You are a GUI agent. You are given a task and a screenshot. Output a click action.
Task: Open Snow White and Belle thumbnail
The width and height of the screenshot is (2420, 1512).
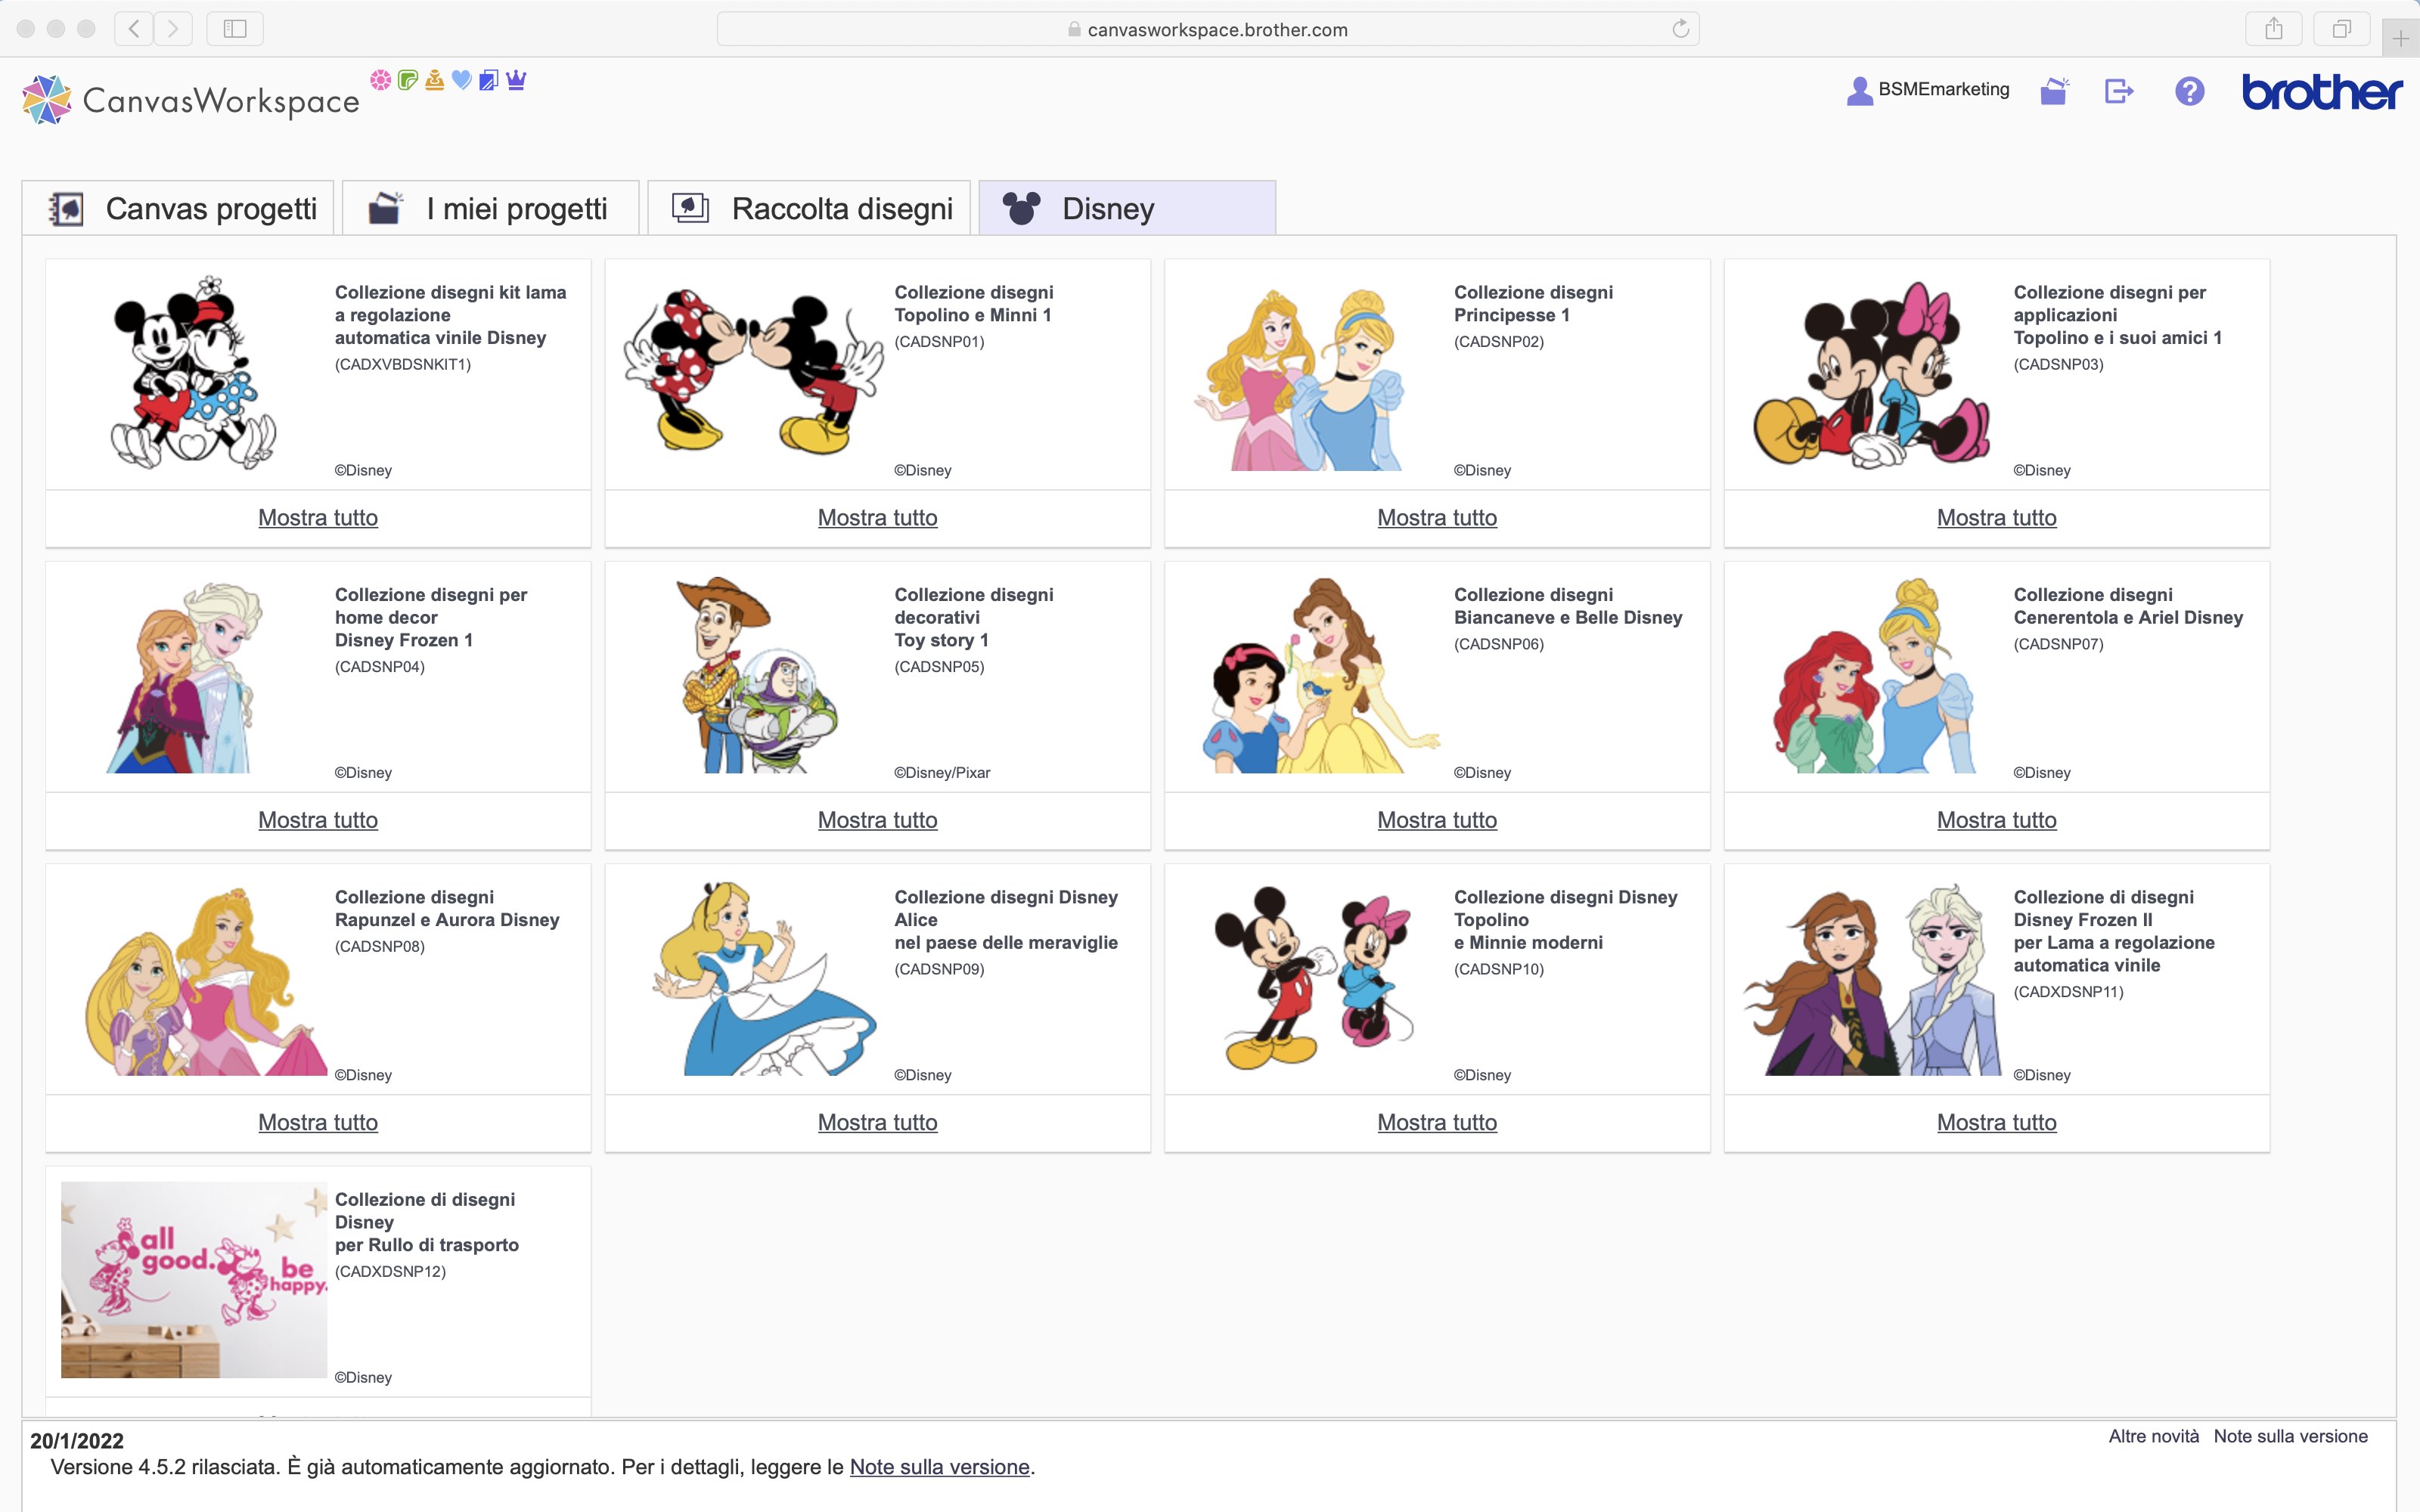pos(1321,675)
